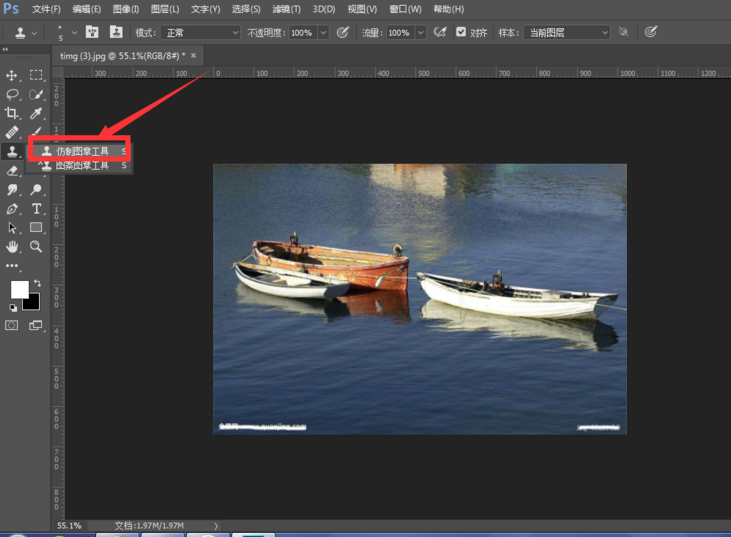Select the Pen tool
The image size is (731, 537).
tap(12, 208)
